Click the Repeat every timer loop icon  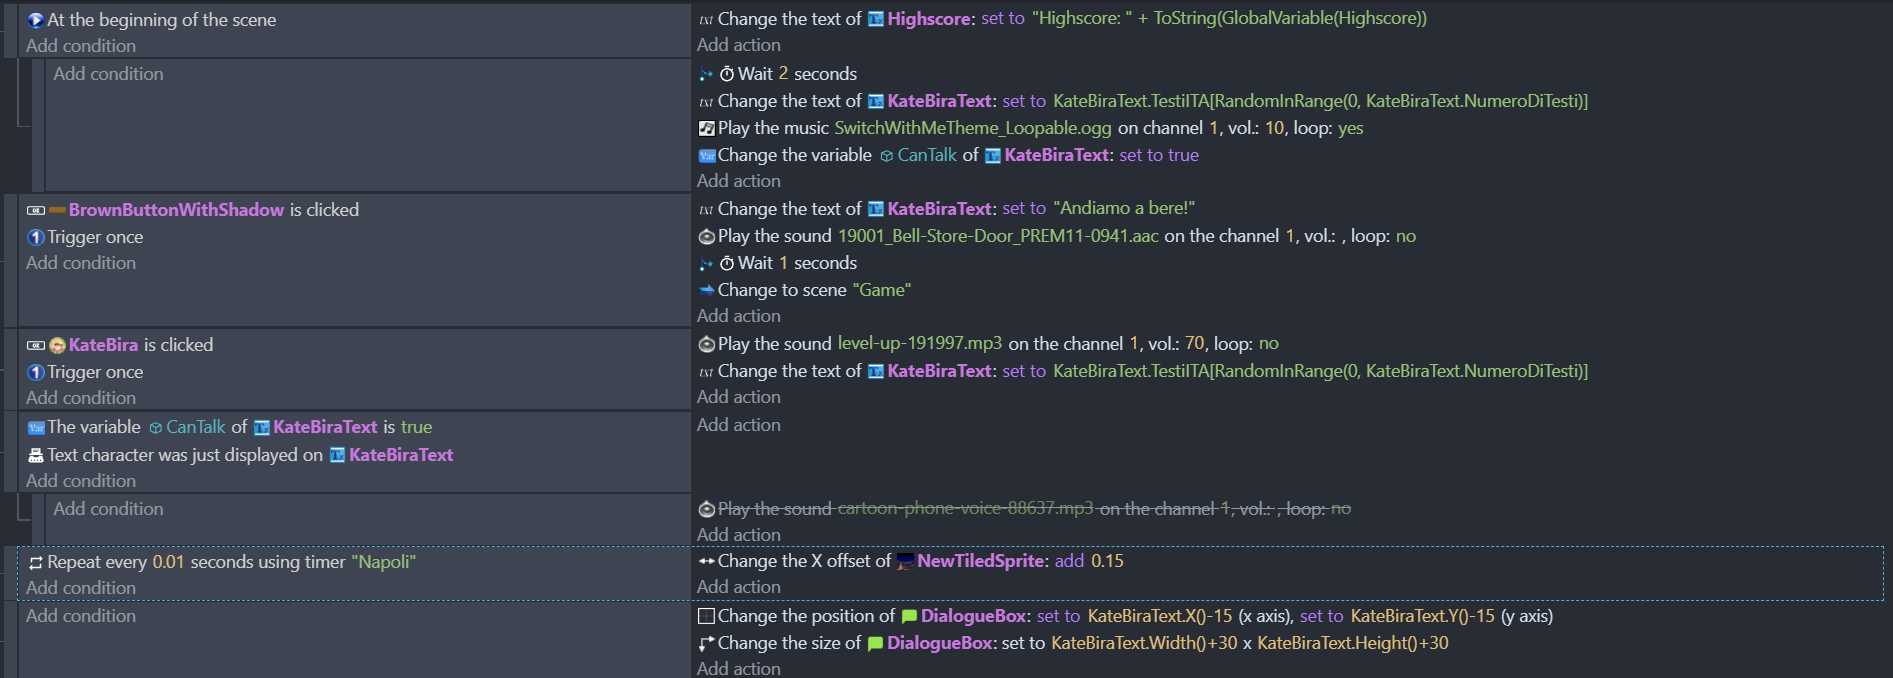click(x=36, y=562)
